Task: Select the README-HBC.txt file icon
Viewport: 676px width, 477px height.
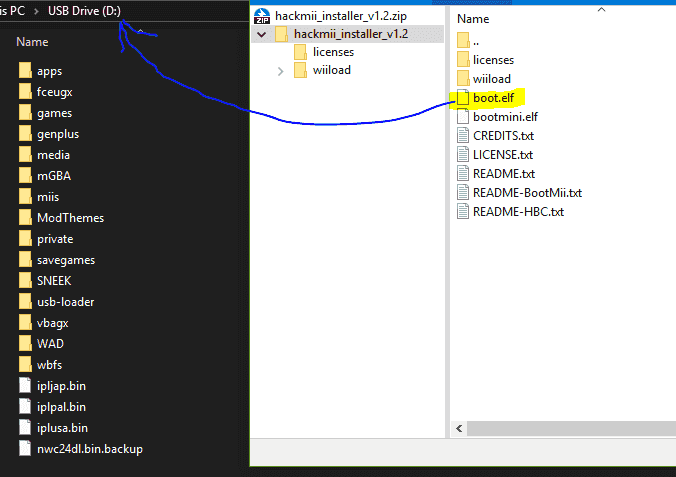Action: coord(463,211)
